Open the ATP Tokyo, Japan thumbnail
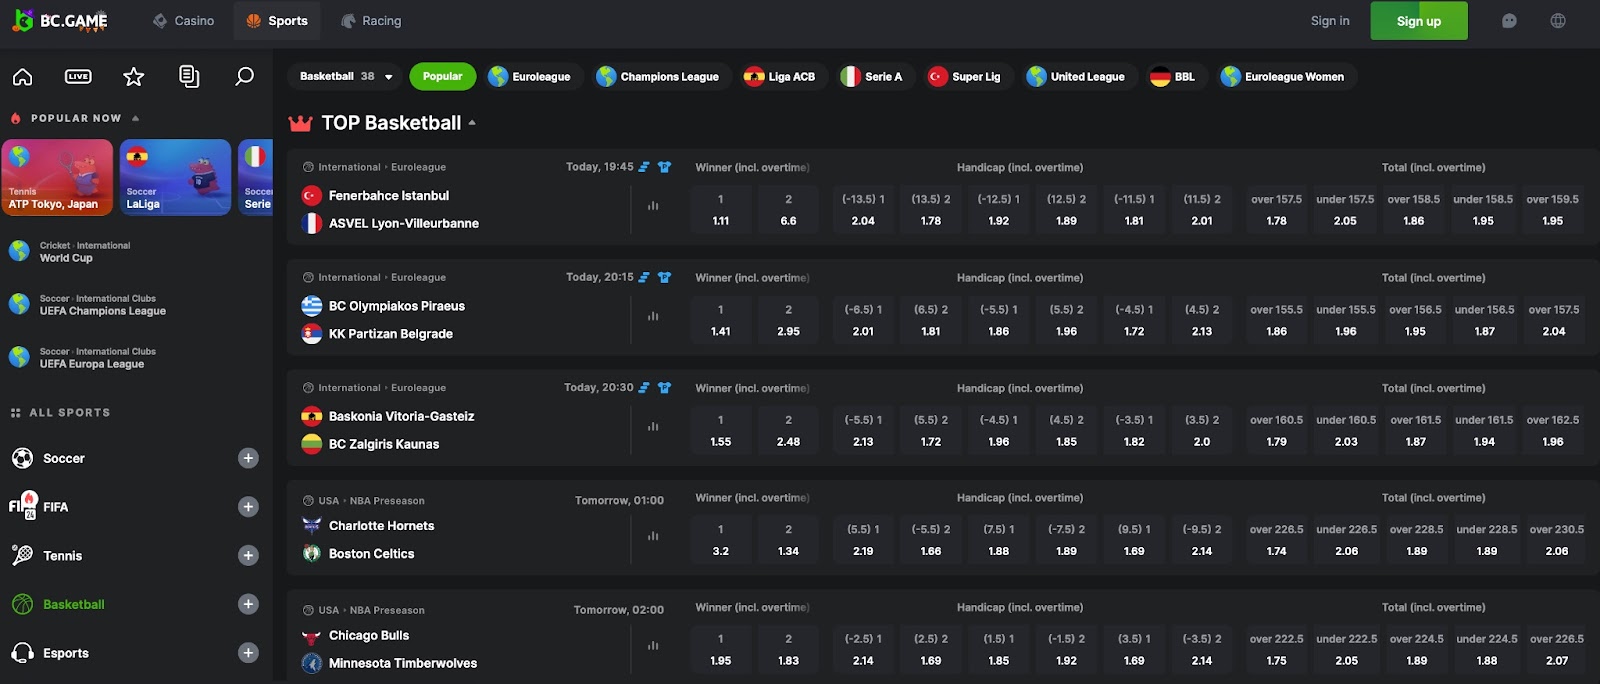The height and width of the screenshot is (684, 1600). [57, 178]
